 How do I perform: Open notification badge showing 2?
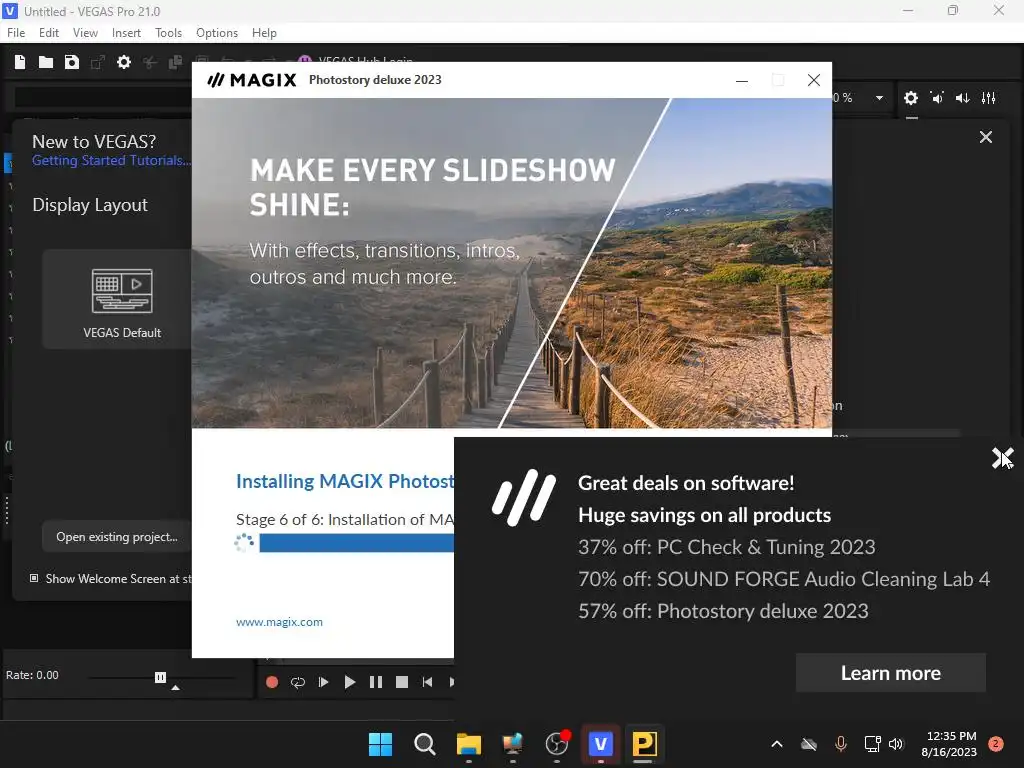[996, 744]
